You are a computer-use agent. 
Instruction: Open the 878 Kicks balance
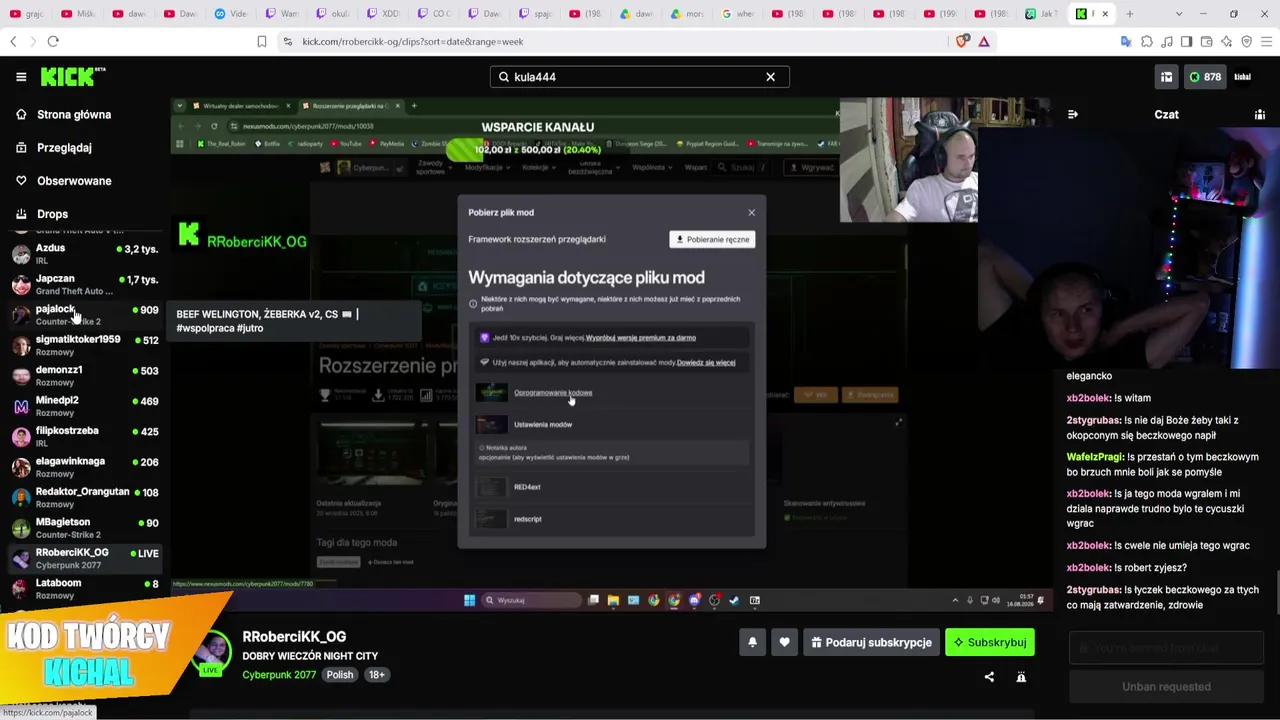tap(1205, 77)
